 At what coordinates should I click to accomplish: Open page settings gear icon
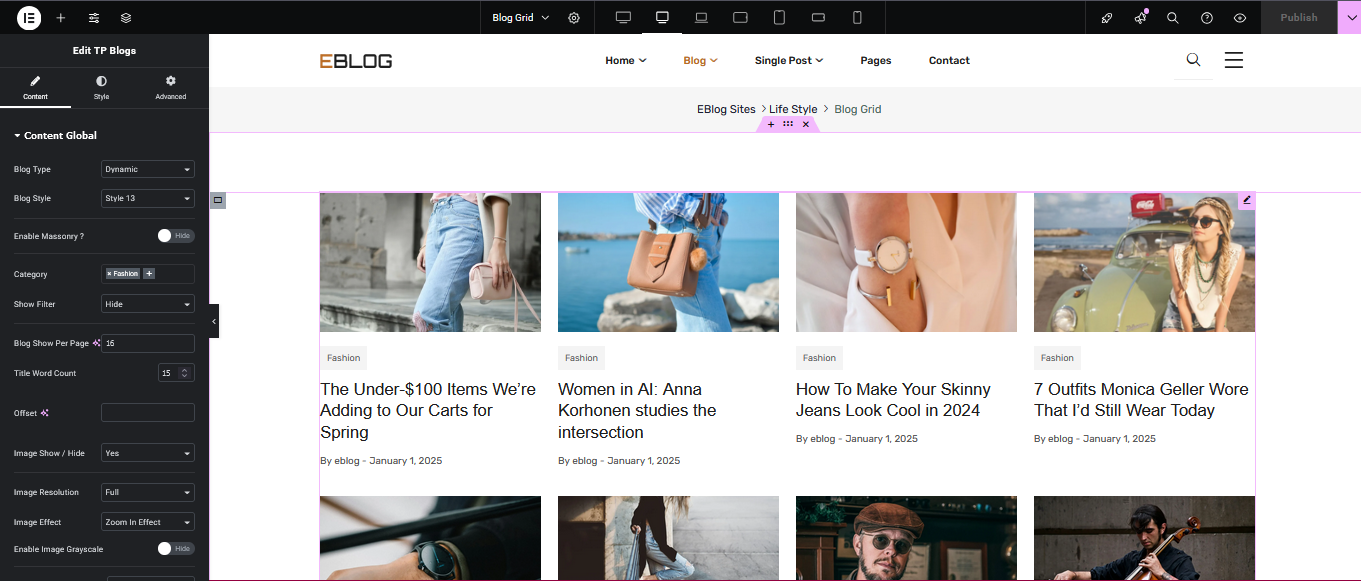pos(574,18)
